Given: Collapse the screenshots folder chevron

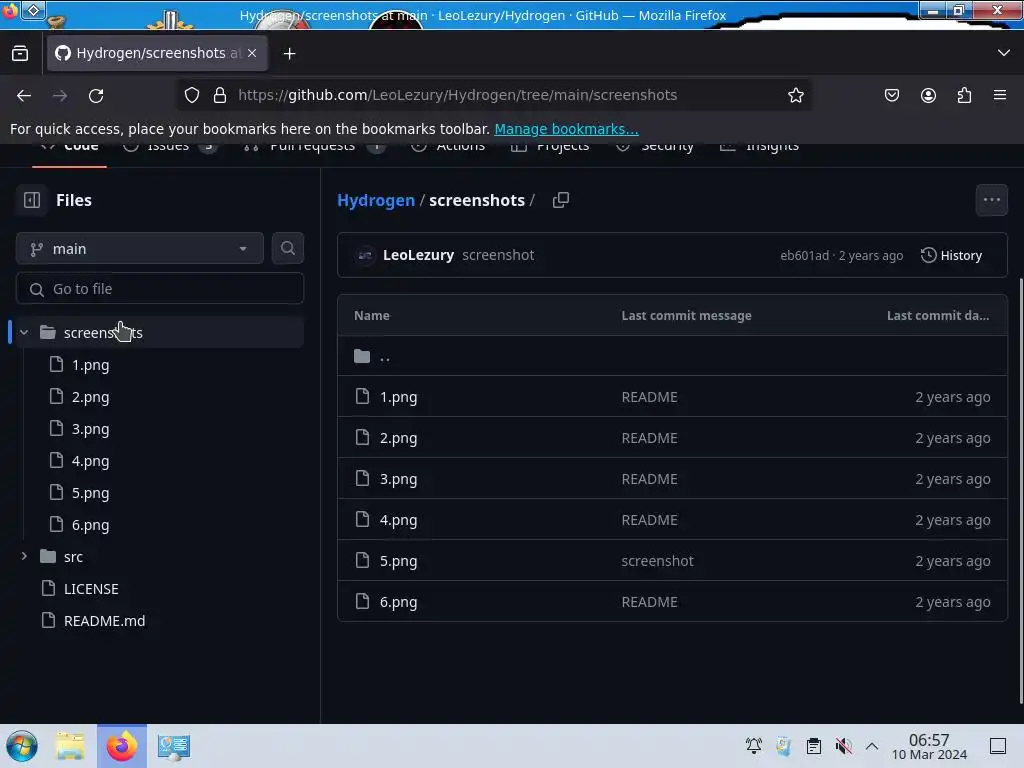Looking at the screenshot, I should (24, 332).
